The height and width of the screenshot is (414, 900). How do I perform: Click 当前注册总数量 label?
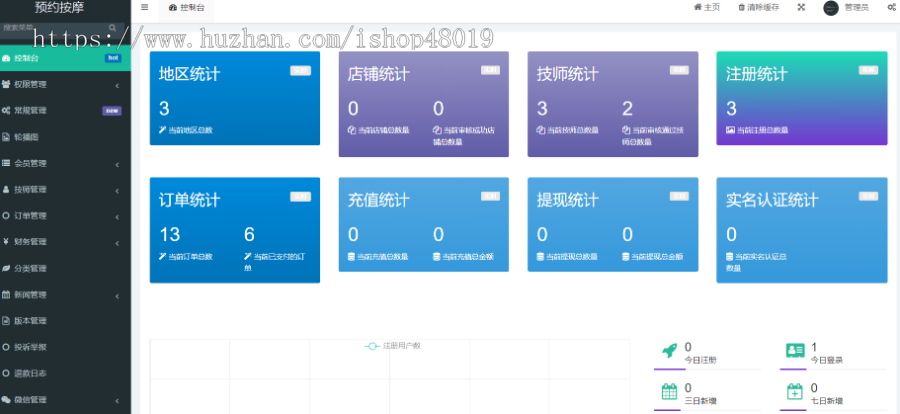pos(762,130)
